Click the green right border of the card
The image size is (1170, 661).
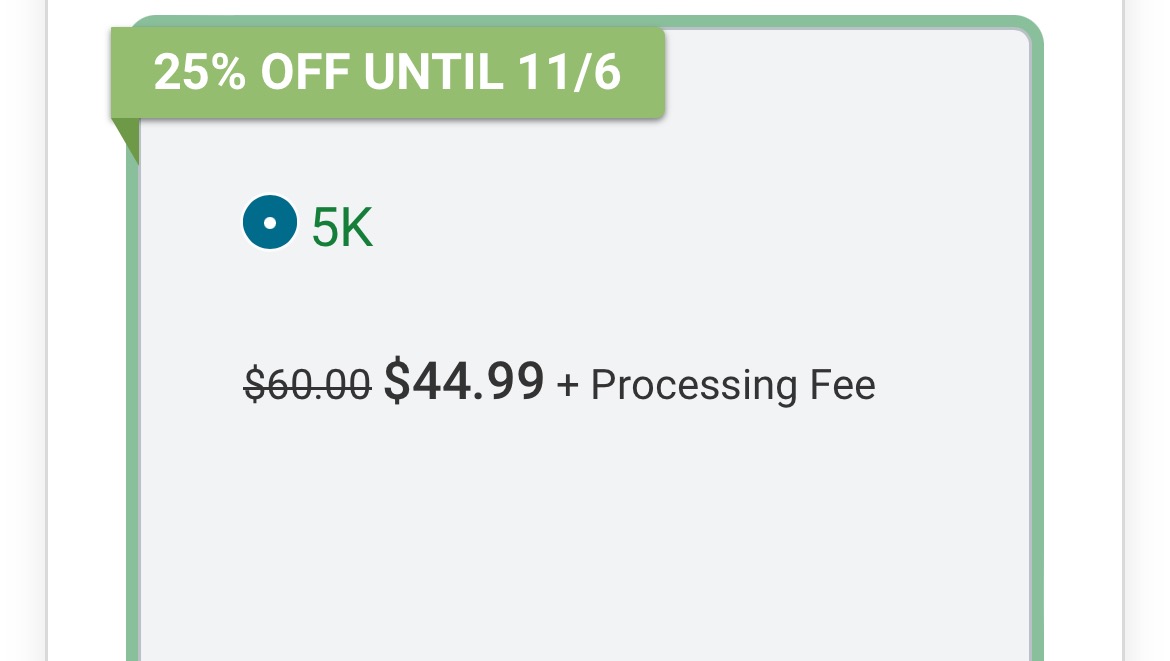[x=1037, y=400]
